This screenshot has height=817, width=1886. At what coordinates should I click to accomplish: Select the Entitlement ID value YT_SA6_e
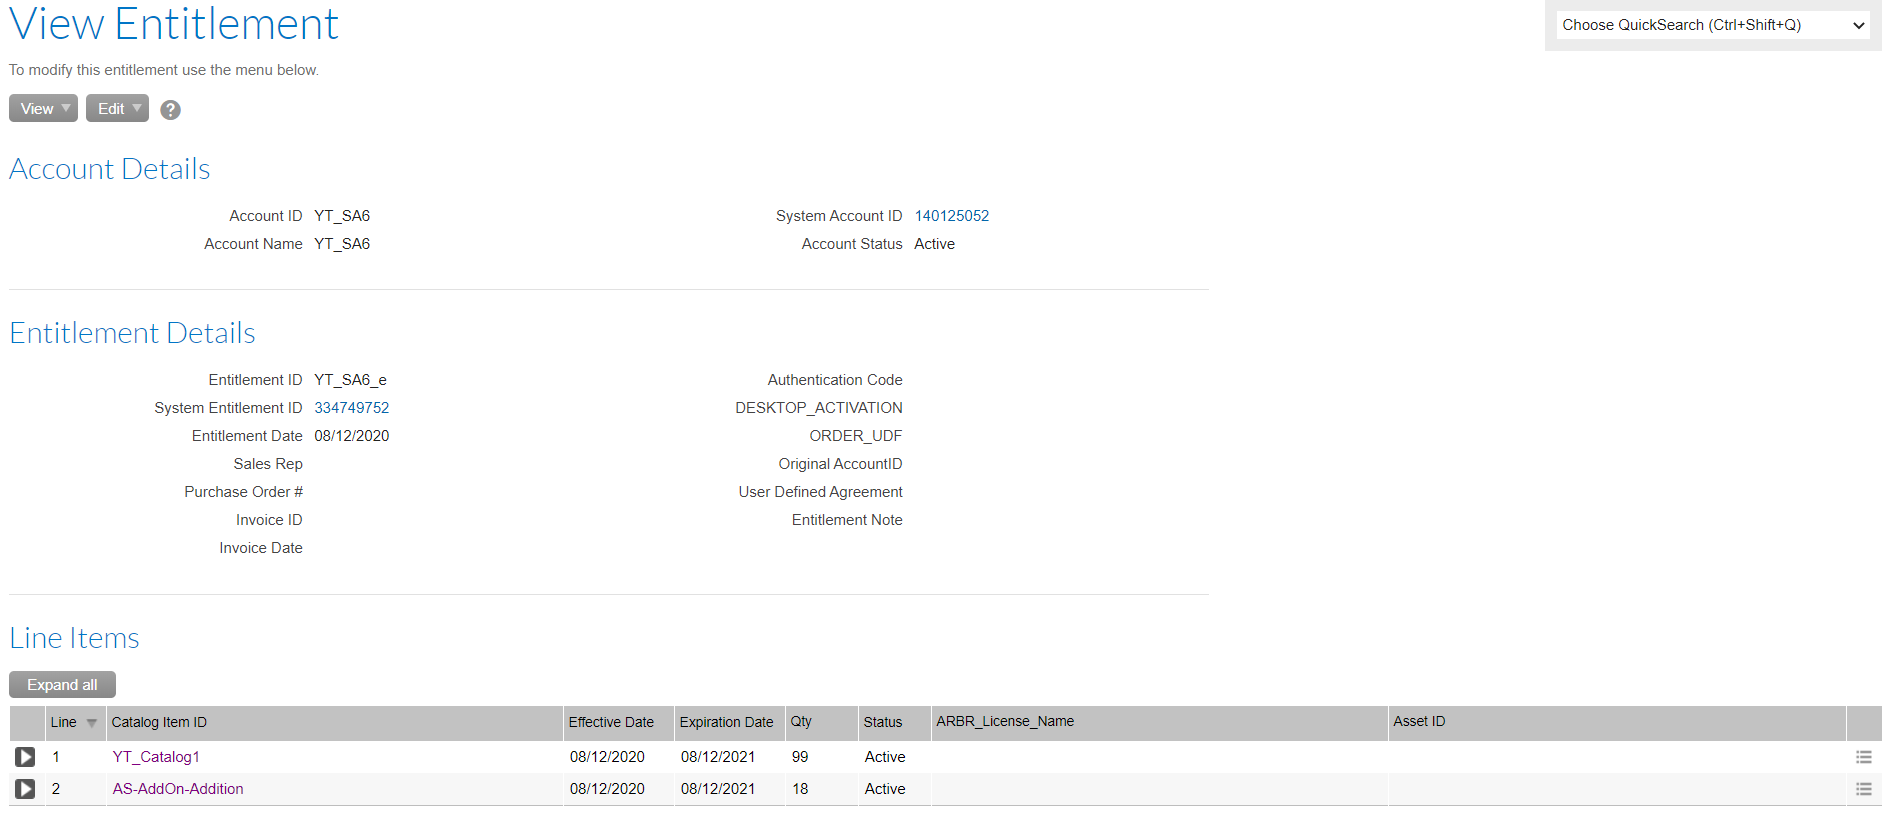(350, 380)
